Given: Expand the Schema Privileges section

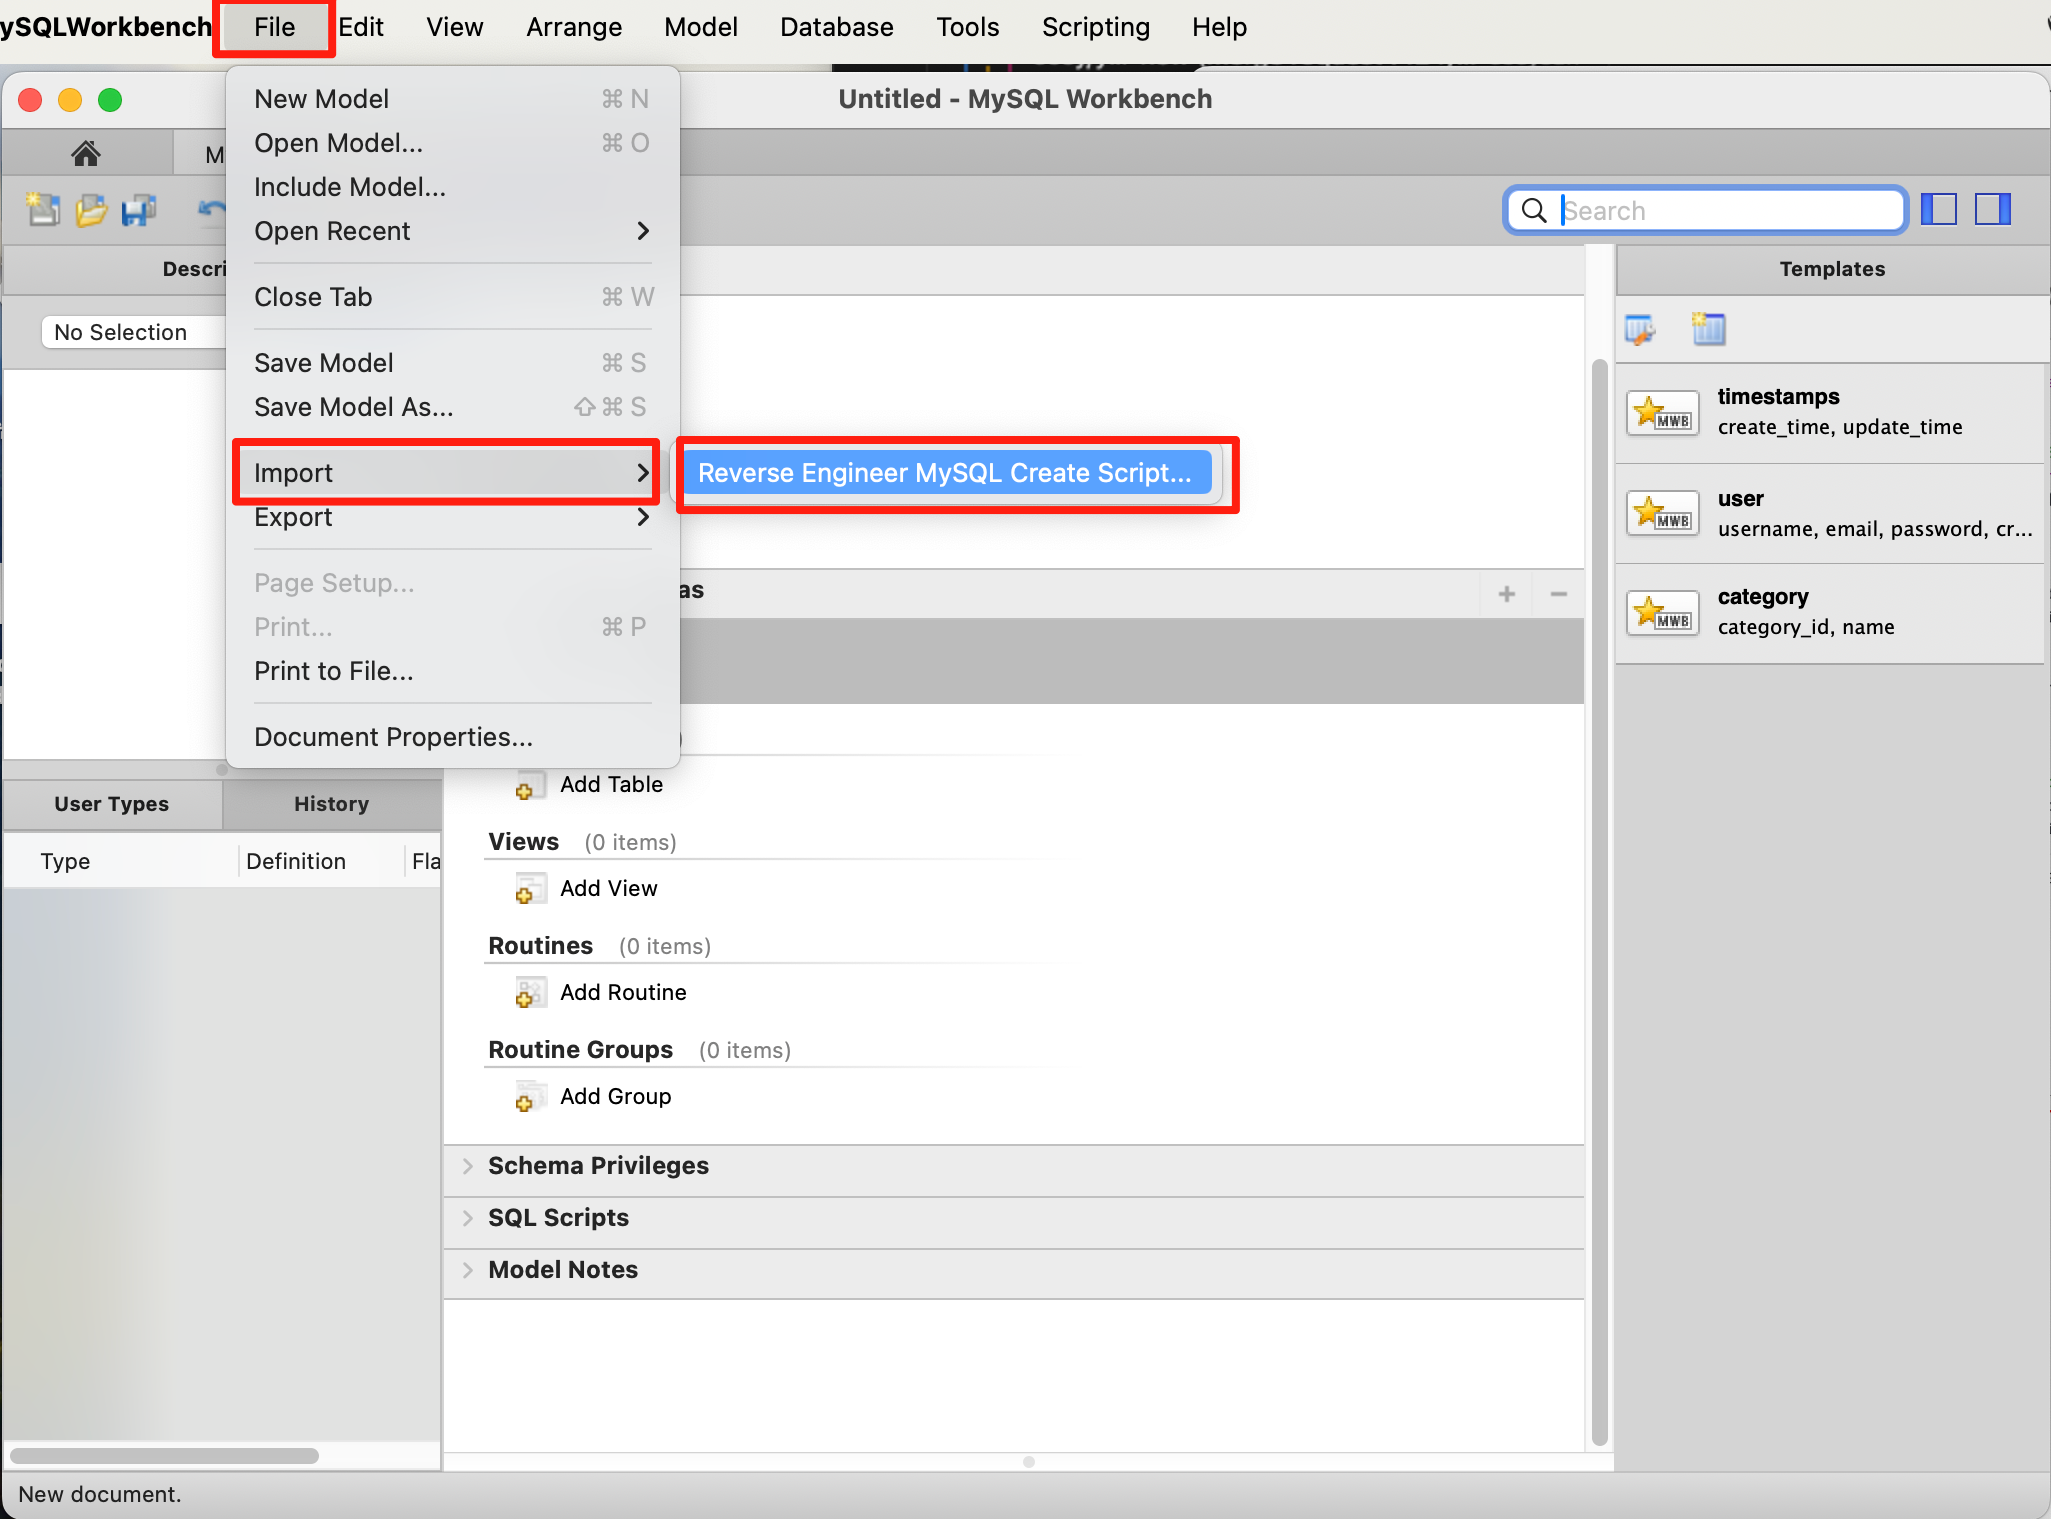Looking at the screenshot, I should pyautogui.click(x=468, y=1166).
